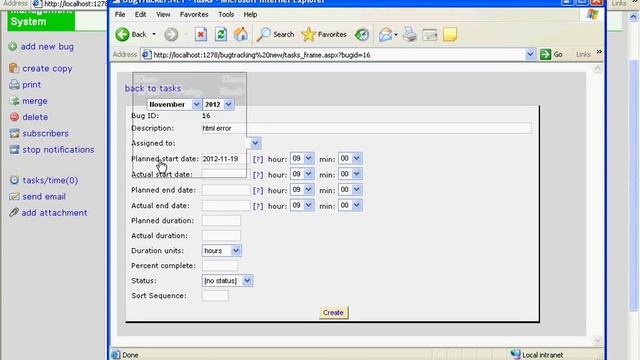
Task: Open Planned start date min dropdown
Action: [350, 158]
